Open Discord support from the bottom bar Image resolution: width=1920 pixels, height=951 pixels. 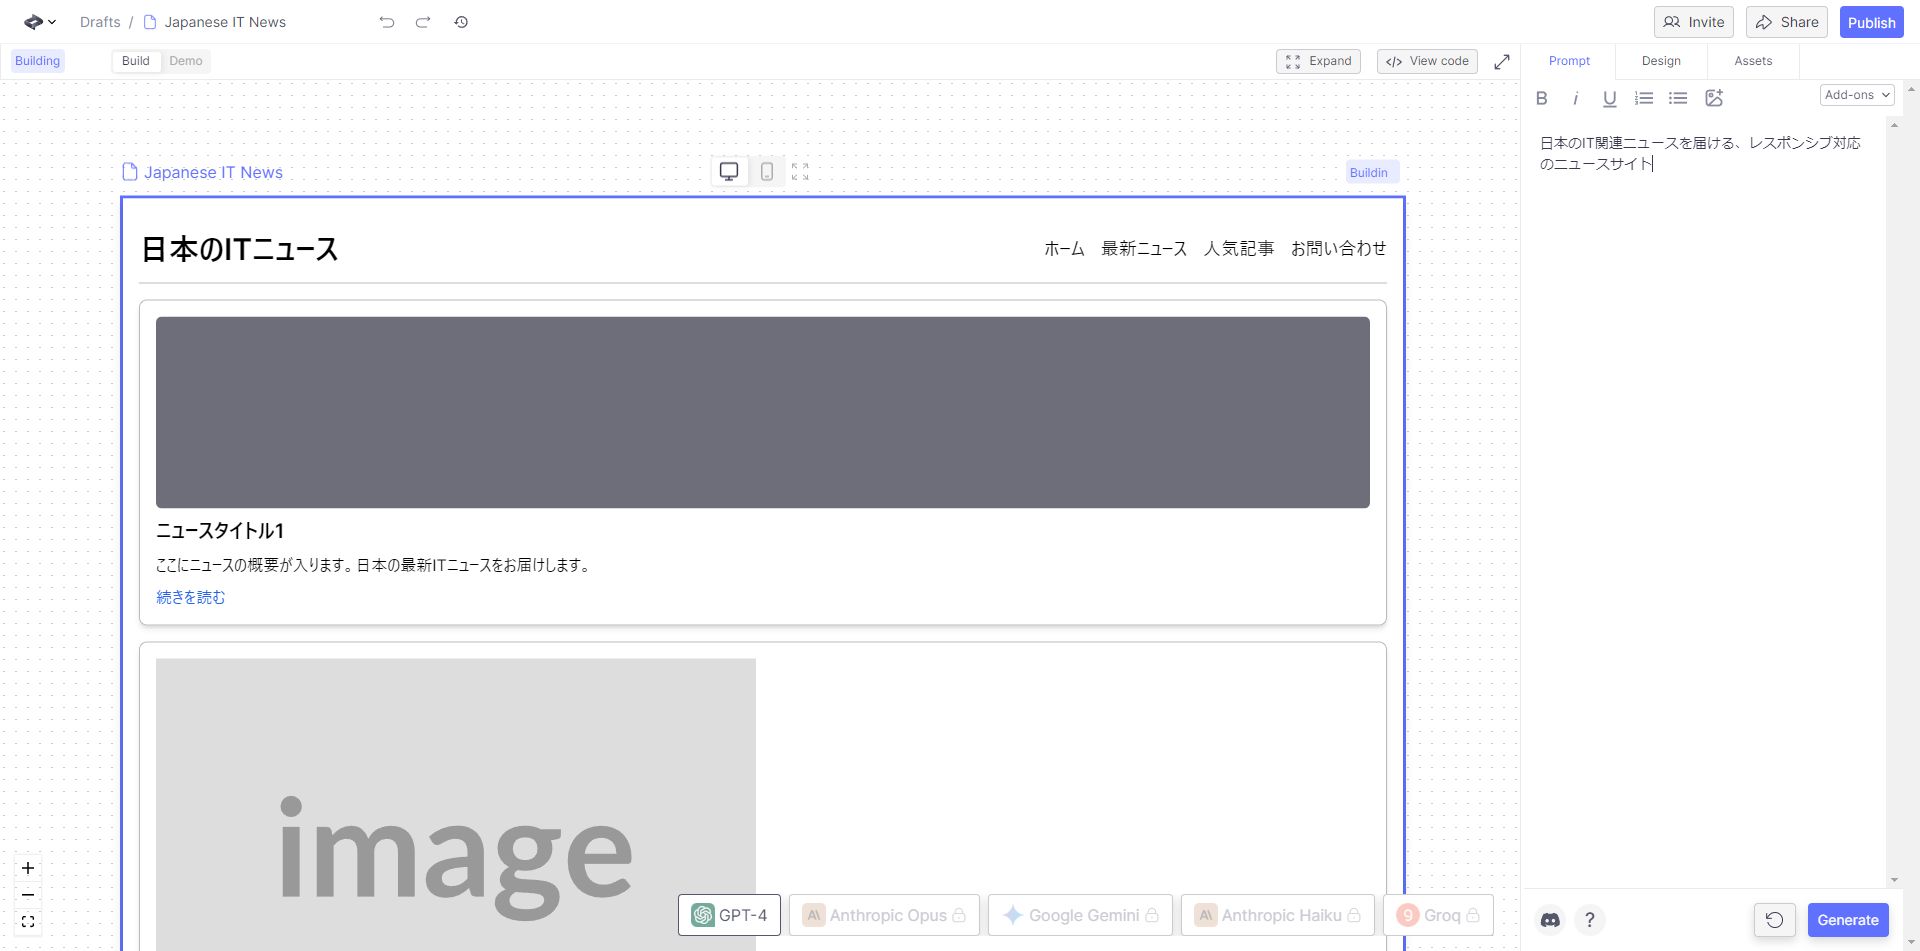[1549, 919]
